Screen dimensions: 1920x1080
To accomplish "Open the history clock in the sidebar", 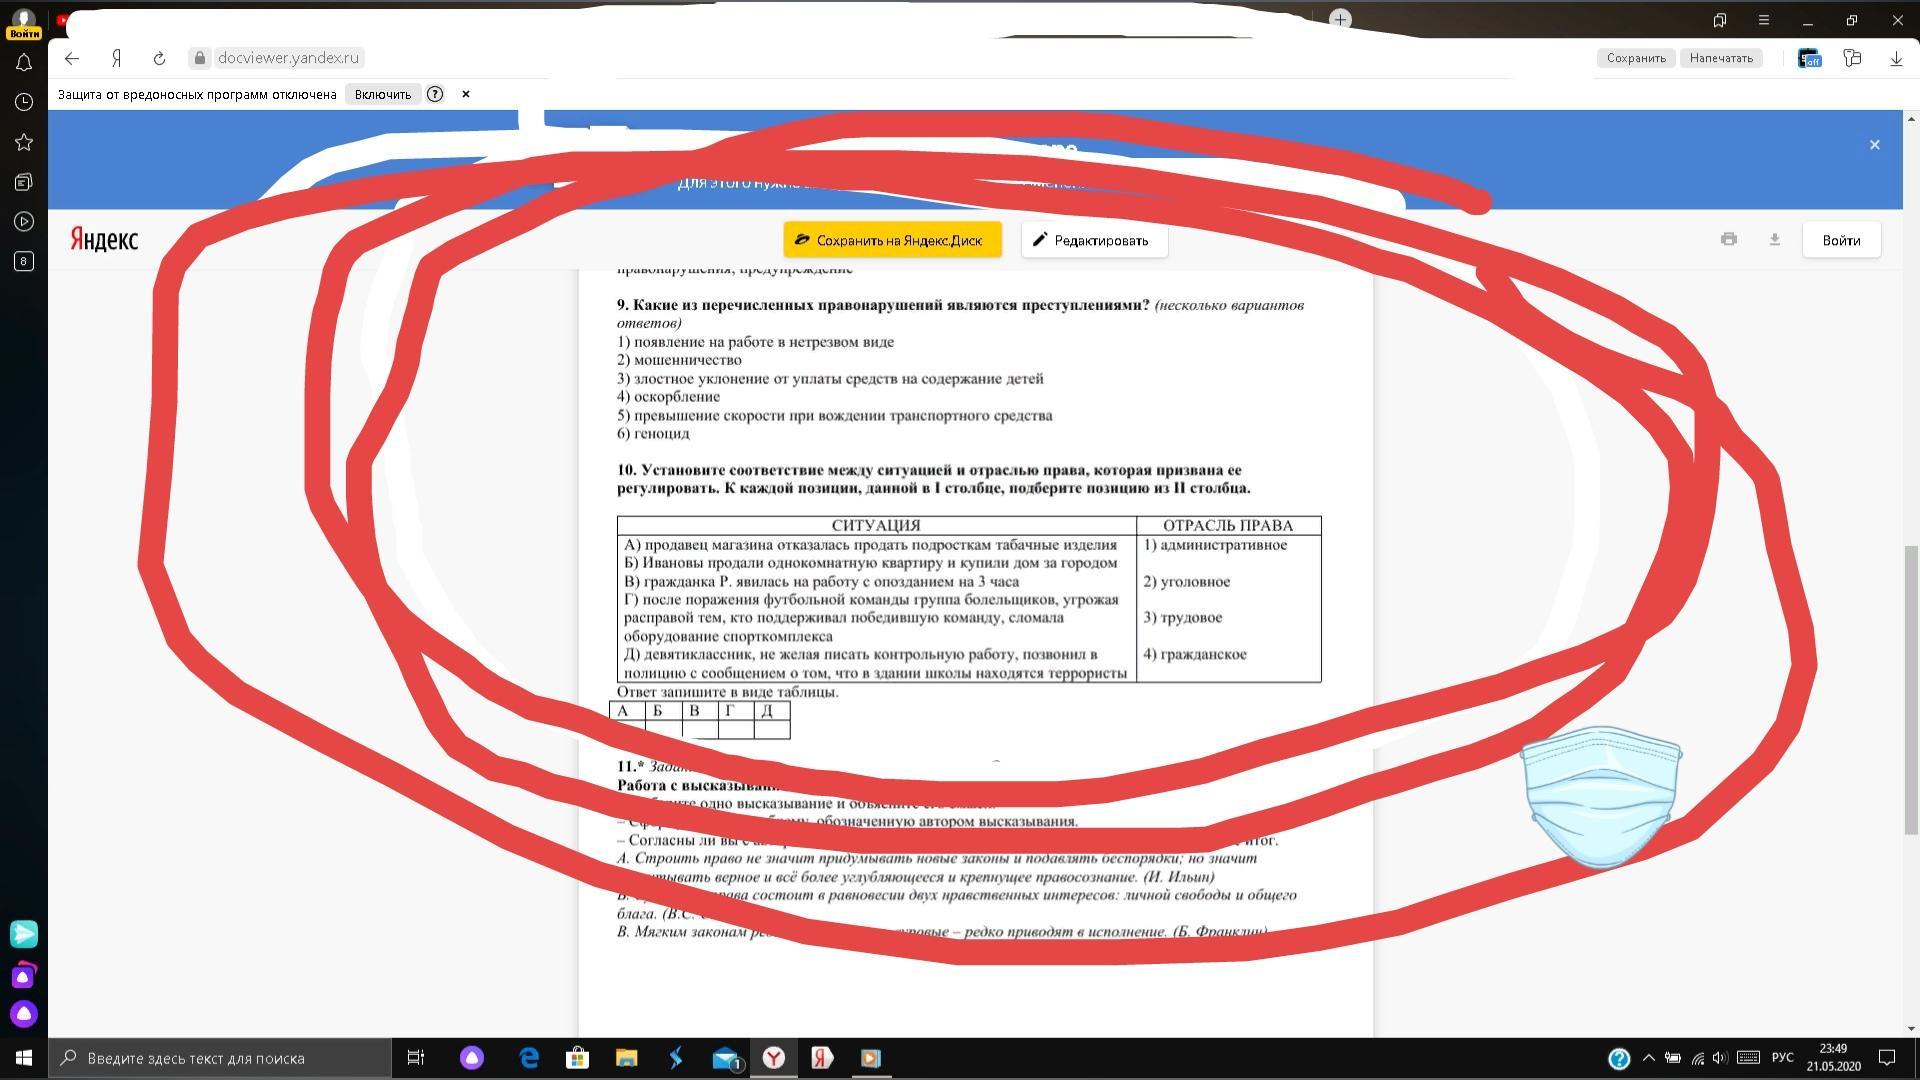I will 24,102.
